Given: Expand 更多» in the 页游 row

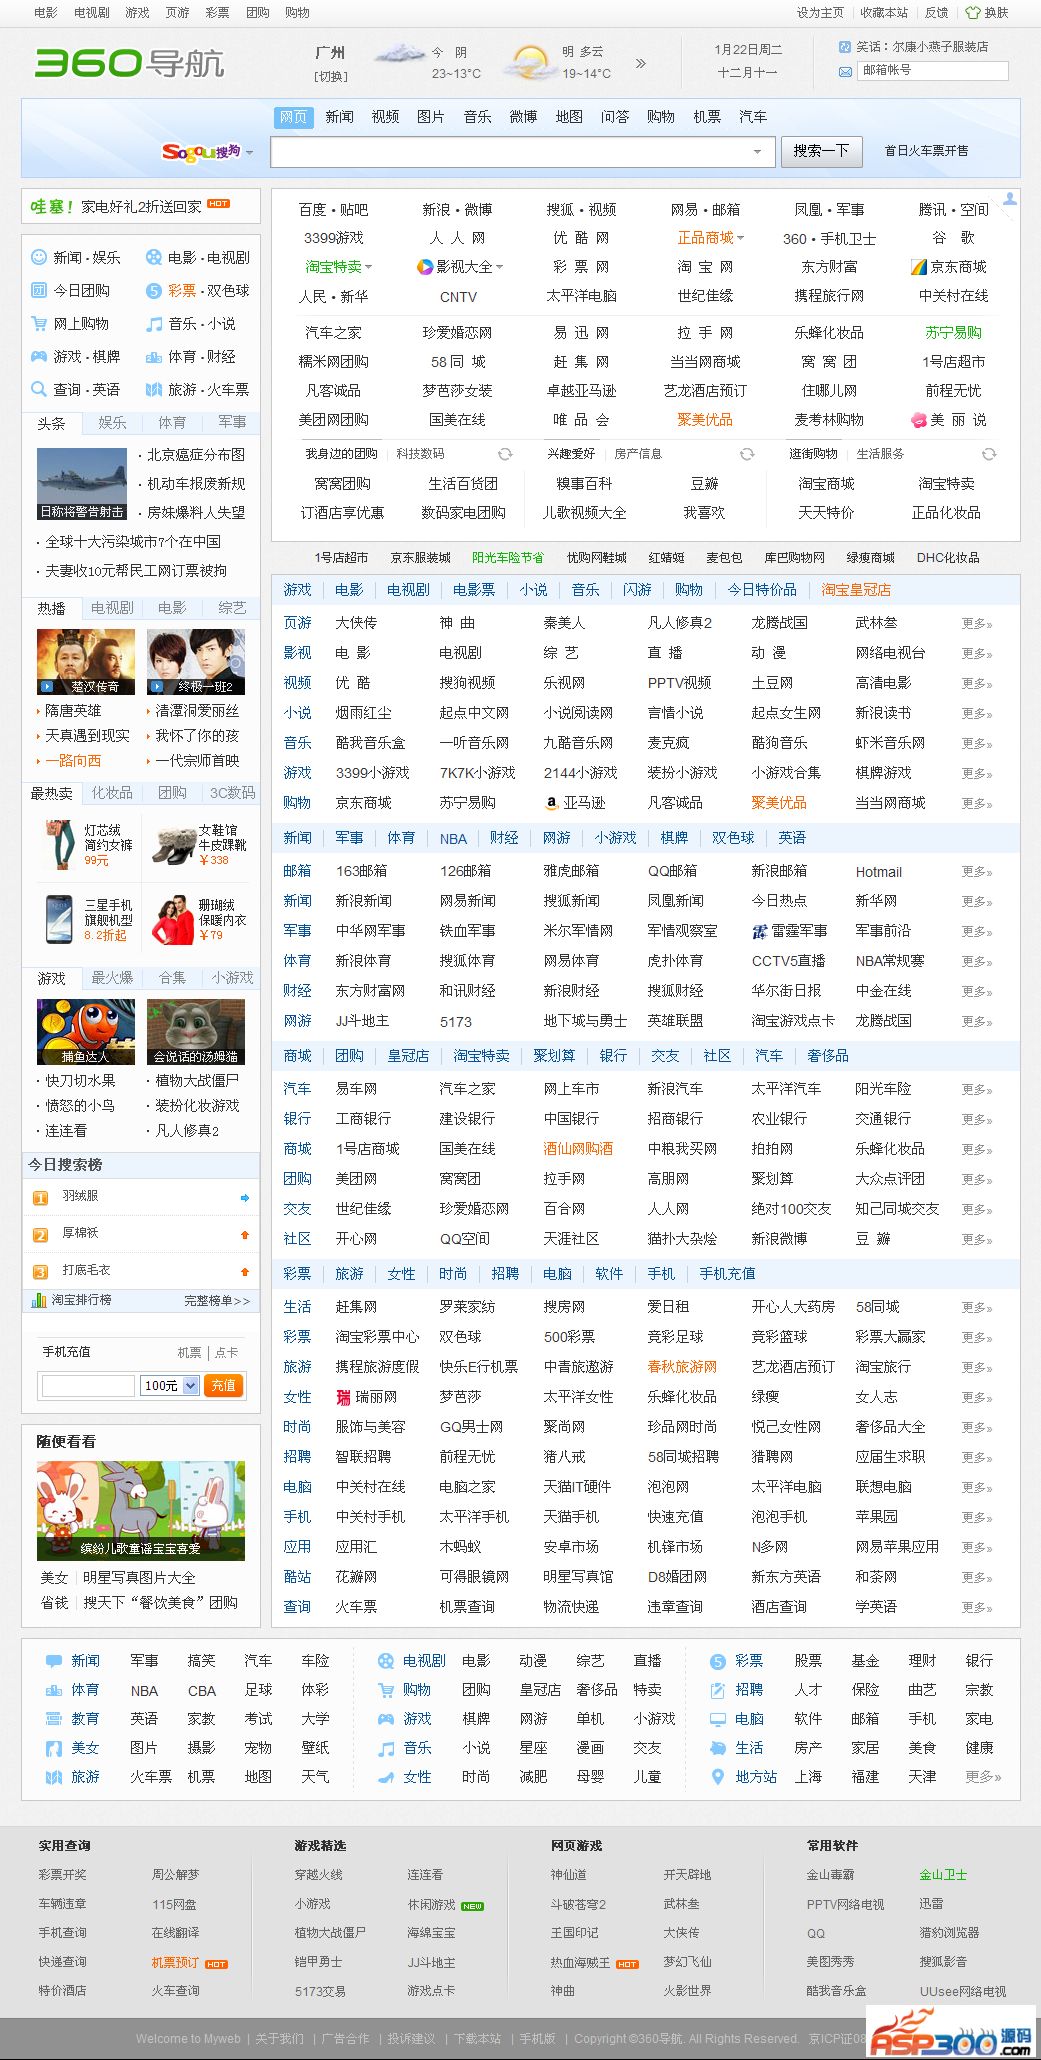Looking at the screenshot, I should (x=977, y=623).
